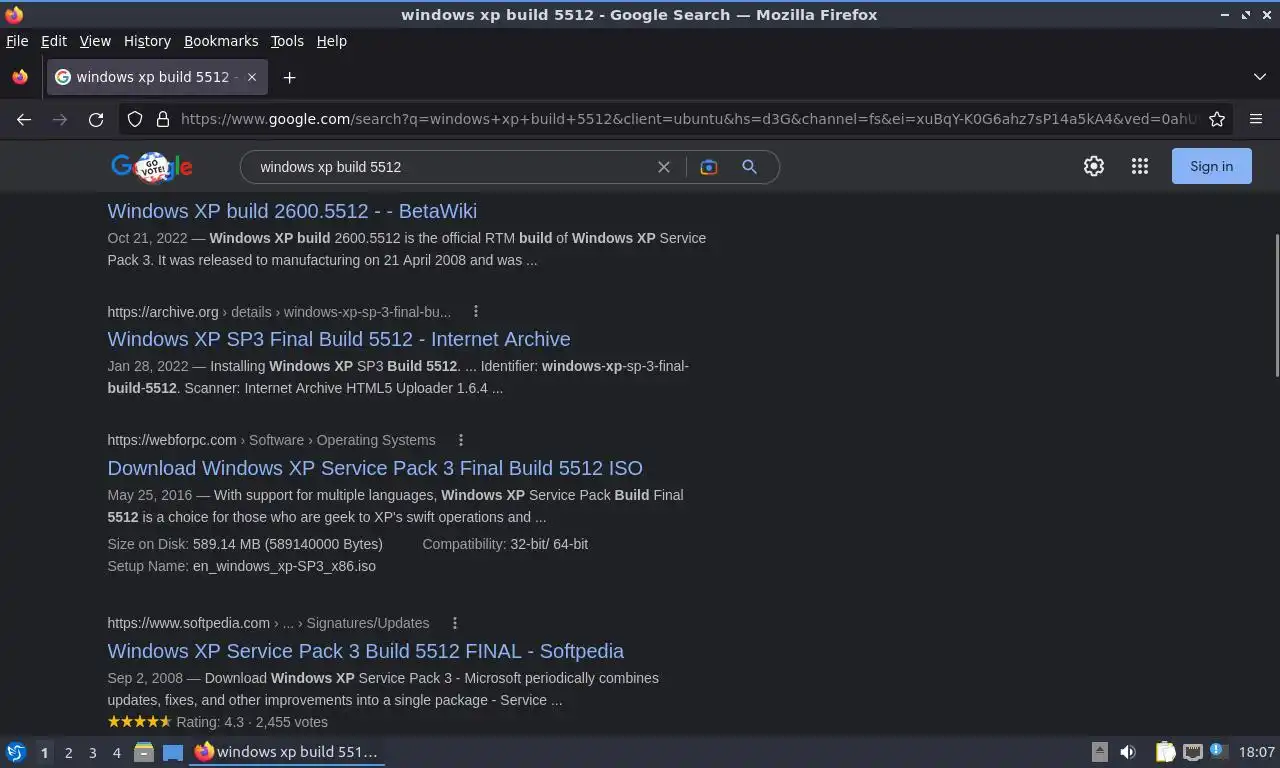Switch to workspace 4
The width and height of the screenshot is (1280, 768).
pos(116,752)
